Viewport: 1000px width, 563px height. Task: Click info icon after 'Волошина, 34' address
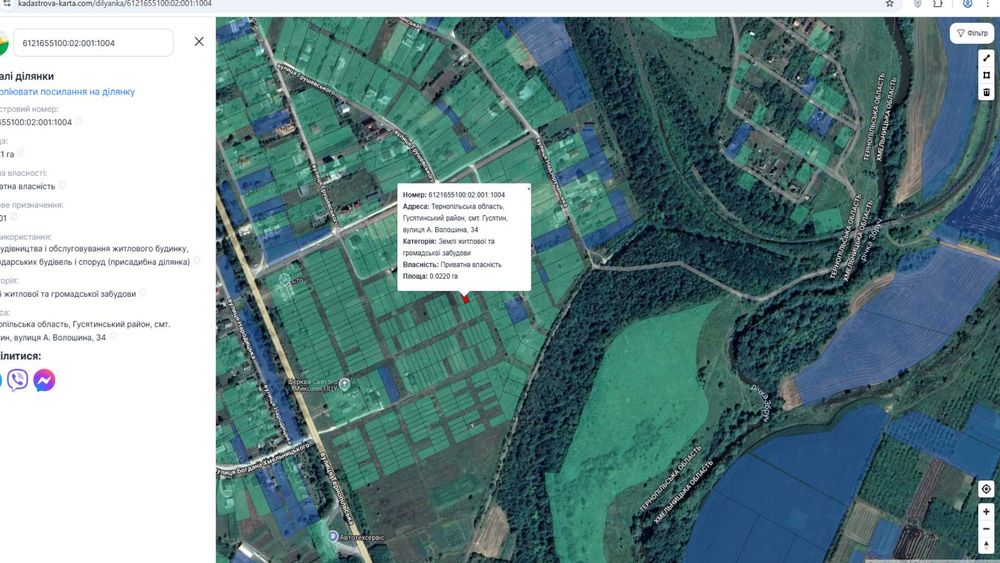(x=112, y=337)
